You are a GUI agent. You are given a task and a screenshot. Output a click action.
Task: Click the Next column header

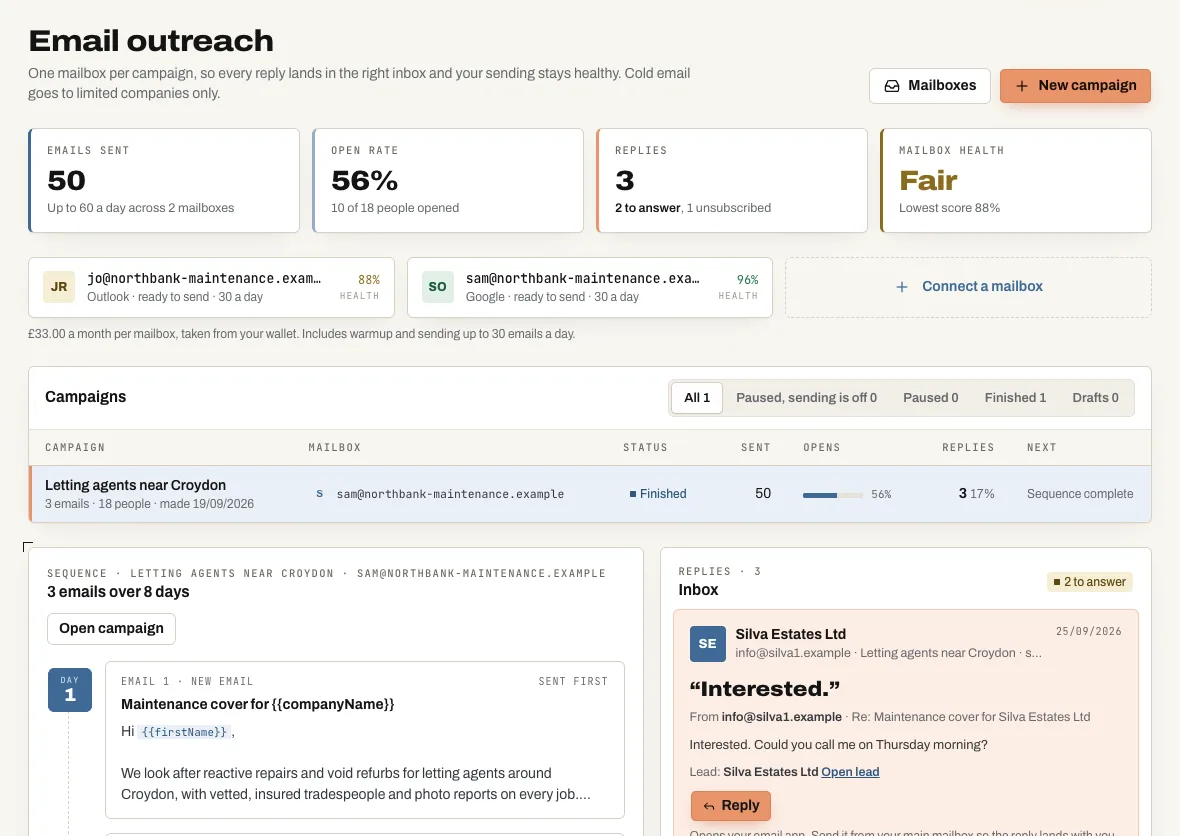tap(1042, 447)
